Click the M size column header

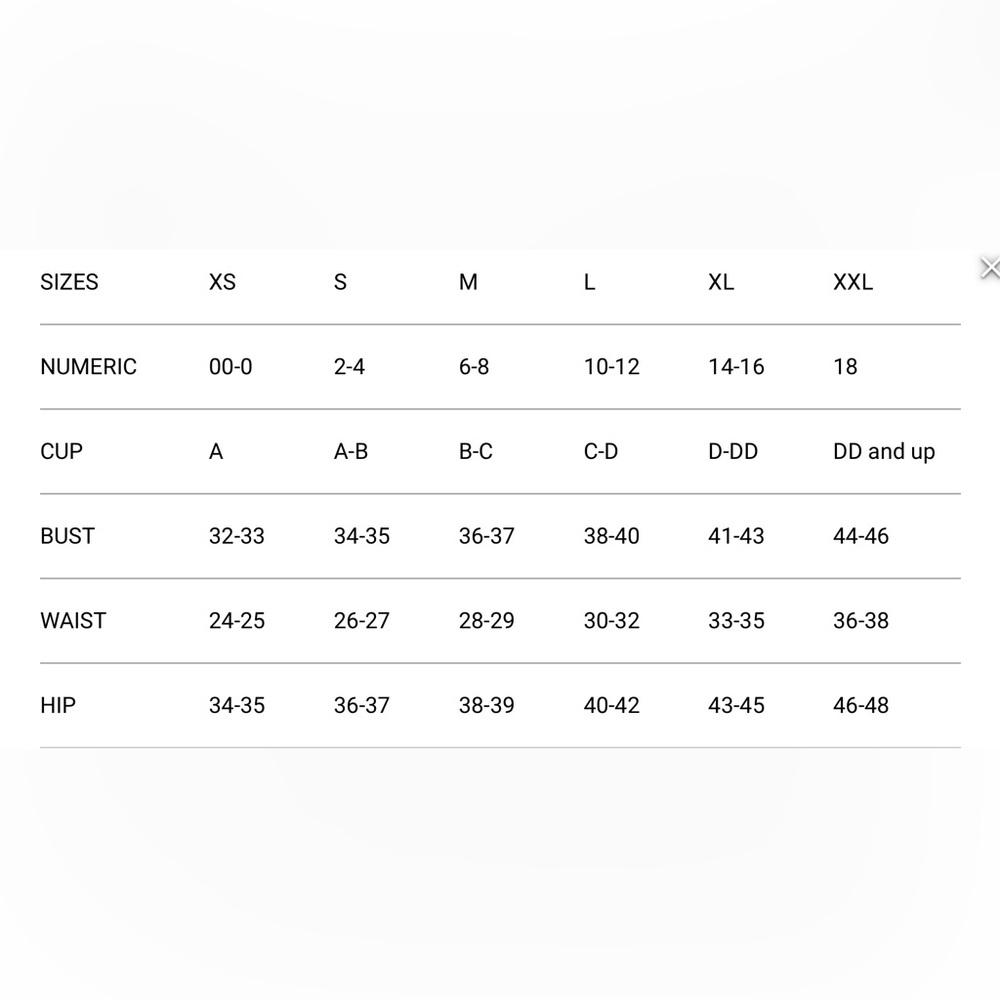468,282
